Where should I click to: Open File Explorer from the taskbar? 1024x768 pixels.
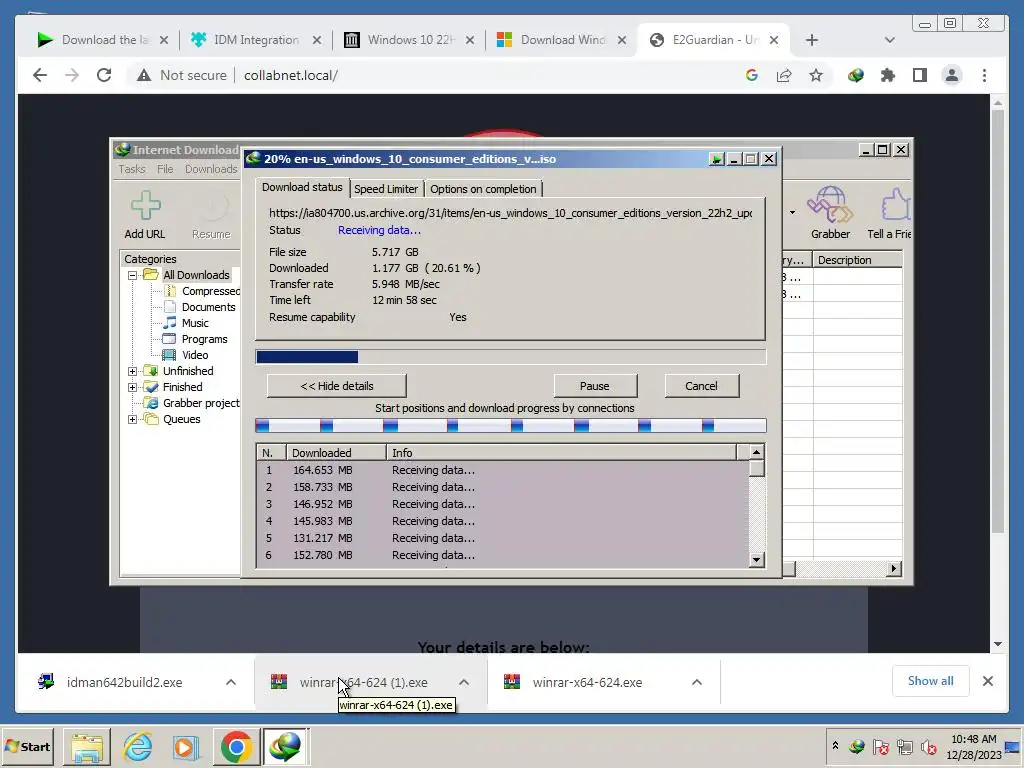(x=87, y=747)
